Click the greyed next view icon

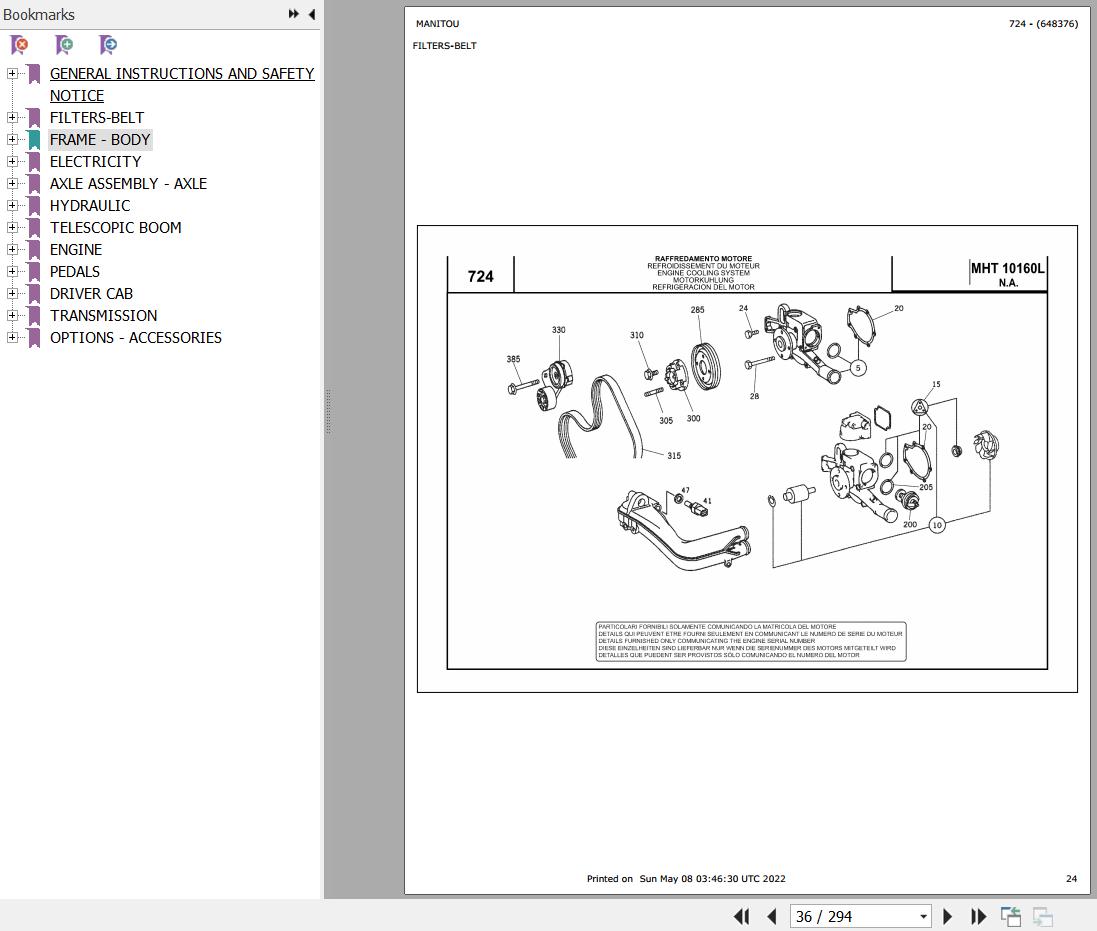[x=1043, y=916]
